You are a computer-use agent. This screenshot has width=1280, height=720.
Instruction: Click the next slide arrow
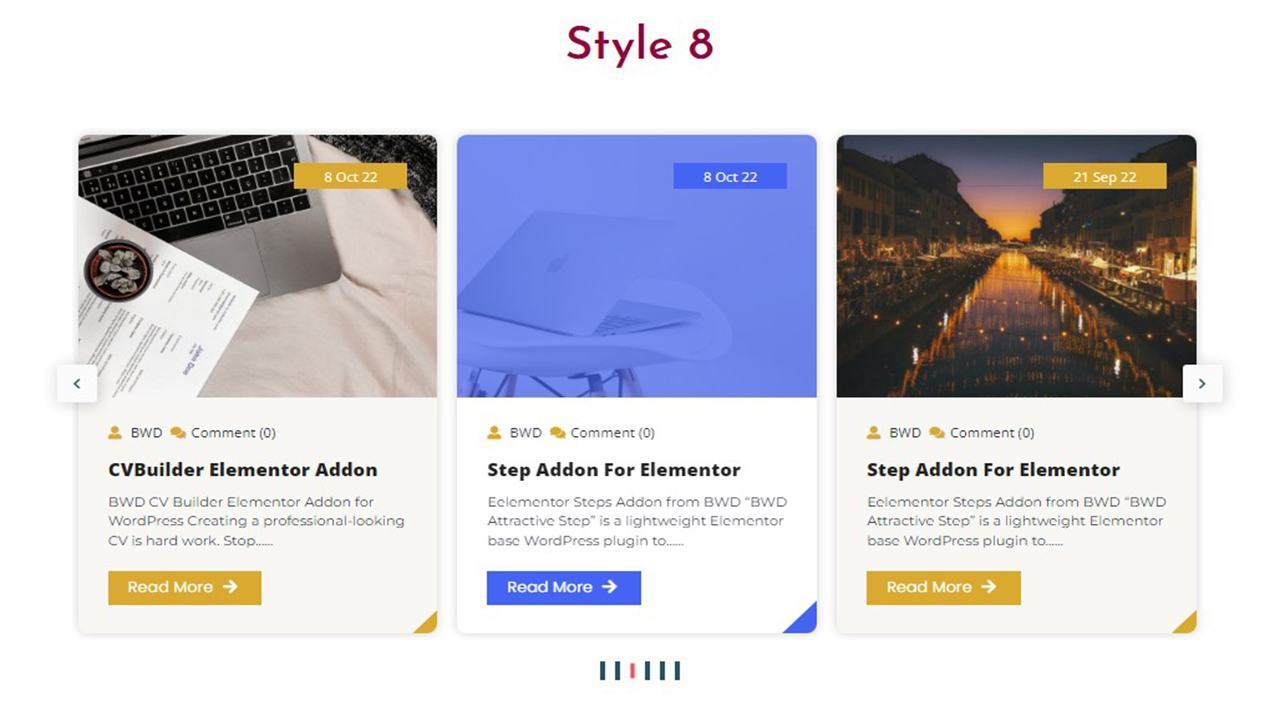click(1202, 384)
